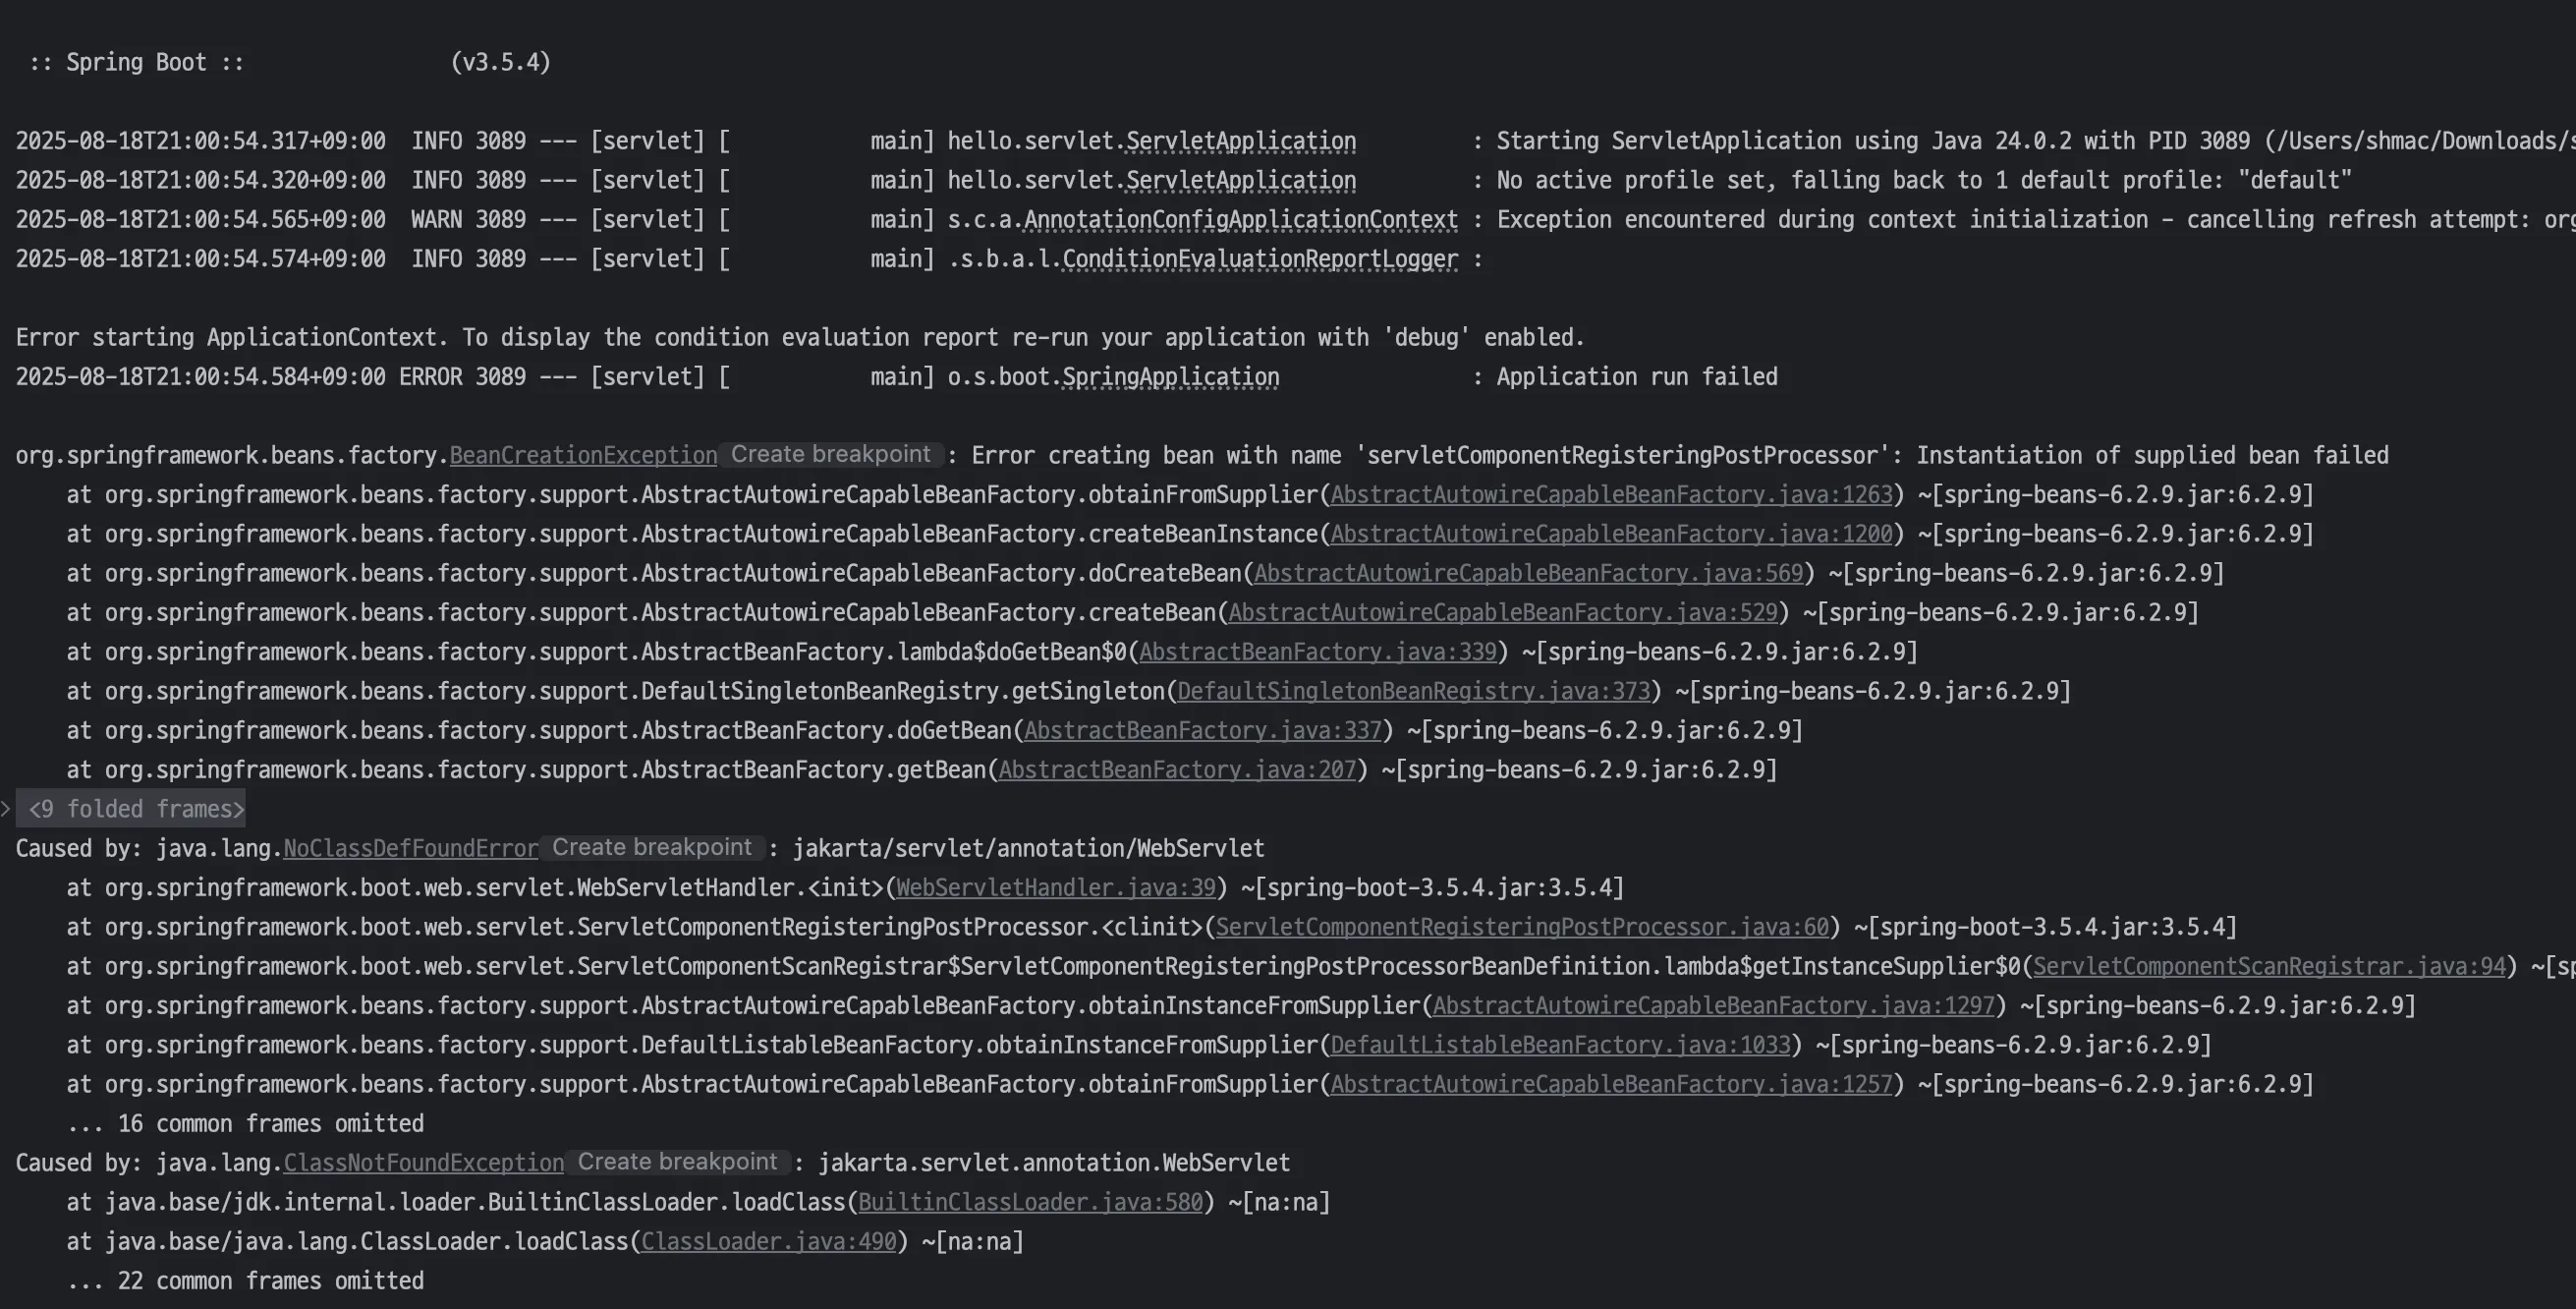The height and width of the screenshot is (1309, 2576).
Task: Open the NoClassDefFoundError class link
Action: [x=411, y=849]
